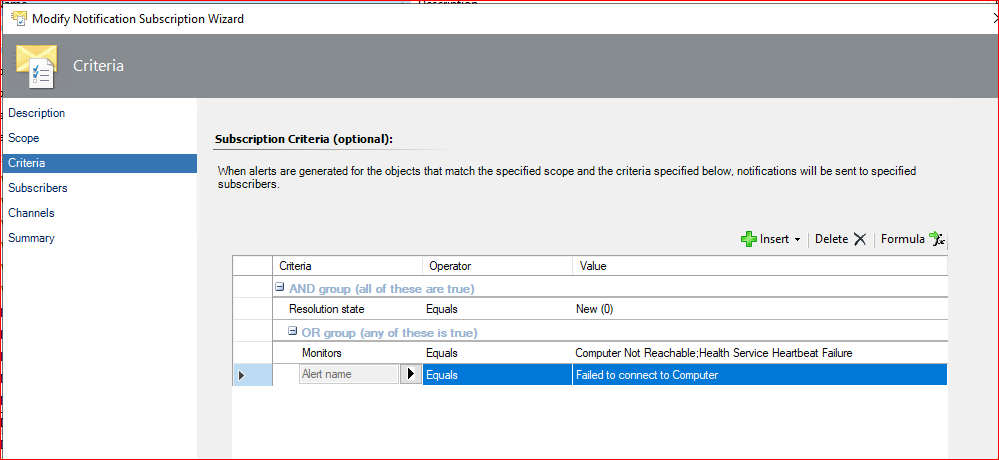Click the Operator column header

click(x=498, y=266)
